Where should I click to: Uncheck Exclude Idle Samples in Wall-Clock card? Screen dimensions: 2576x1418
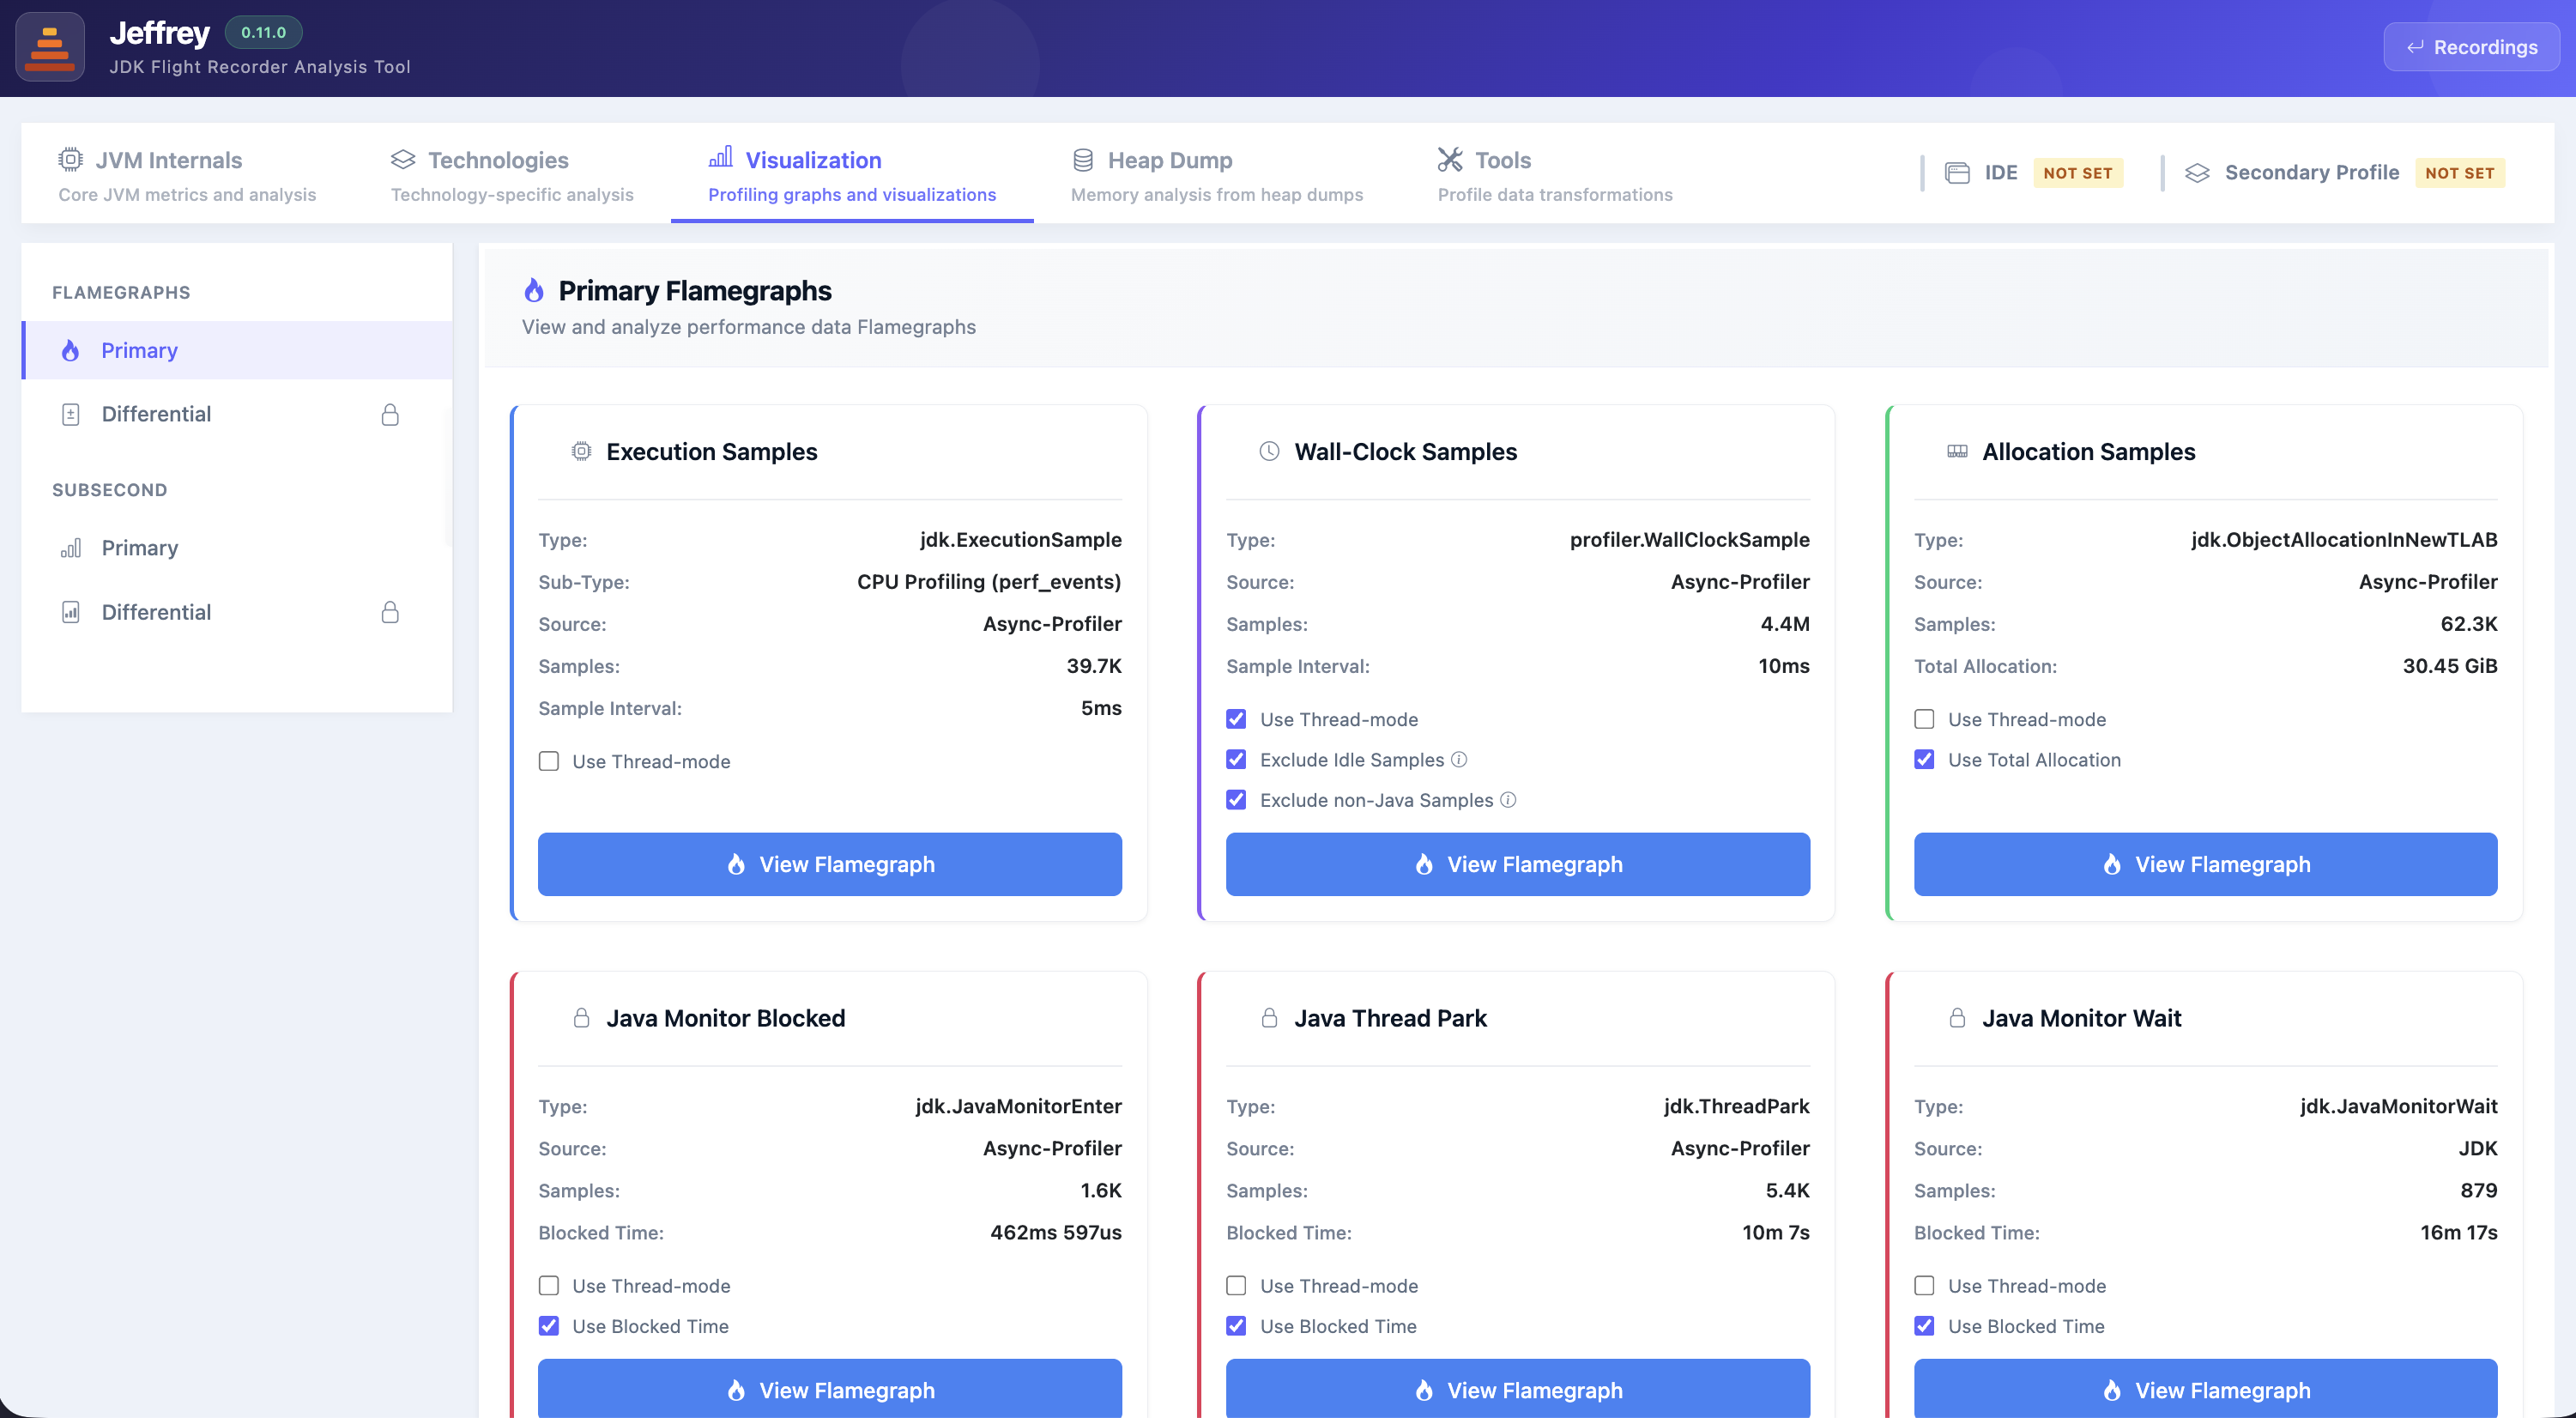tap(1236, 759)
